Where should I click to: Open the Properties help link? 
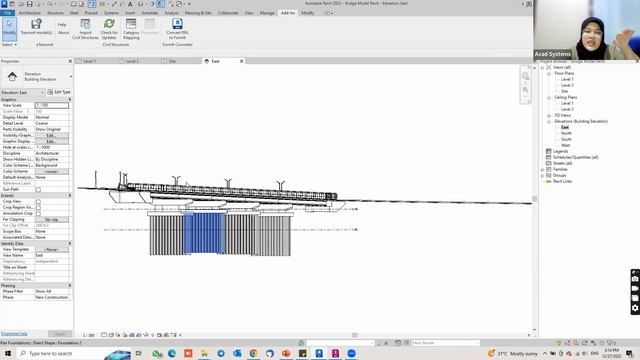[x=14, y=334]
